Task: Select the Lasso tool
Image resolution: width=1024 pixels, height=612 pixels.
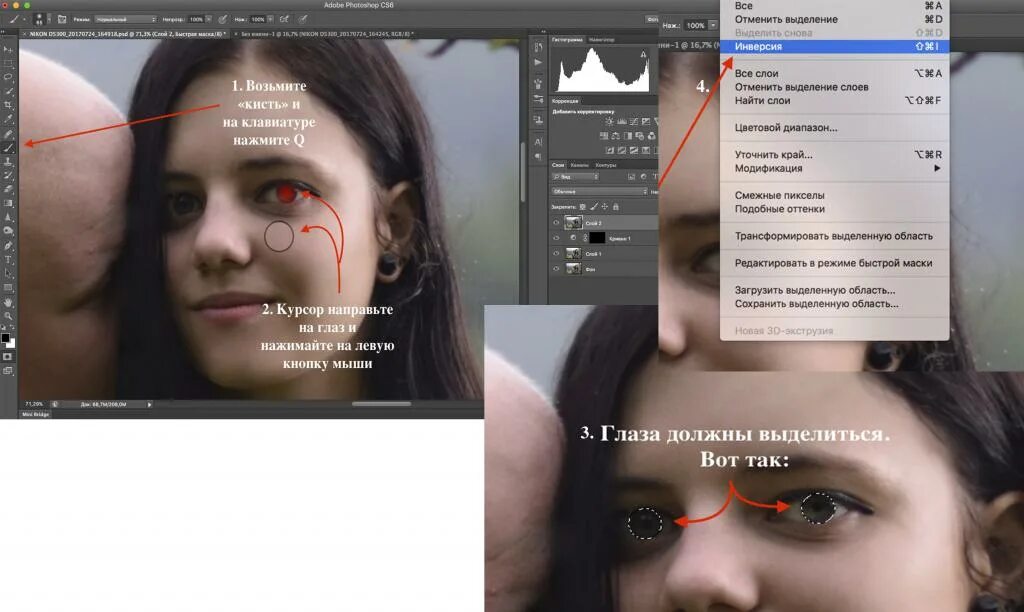Action: (8, 77)
